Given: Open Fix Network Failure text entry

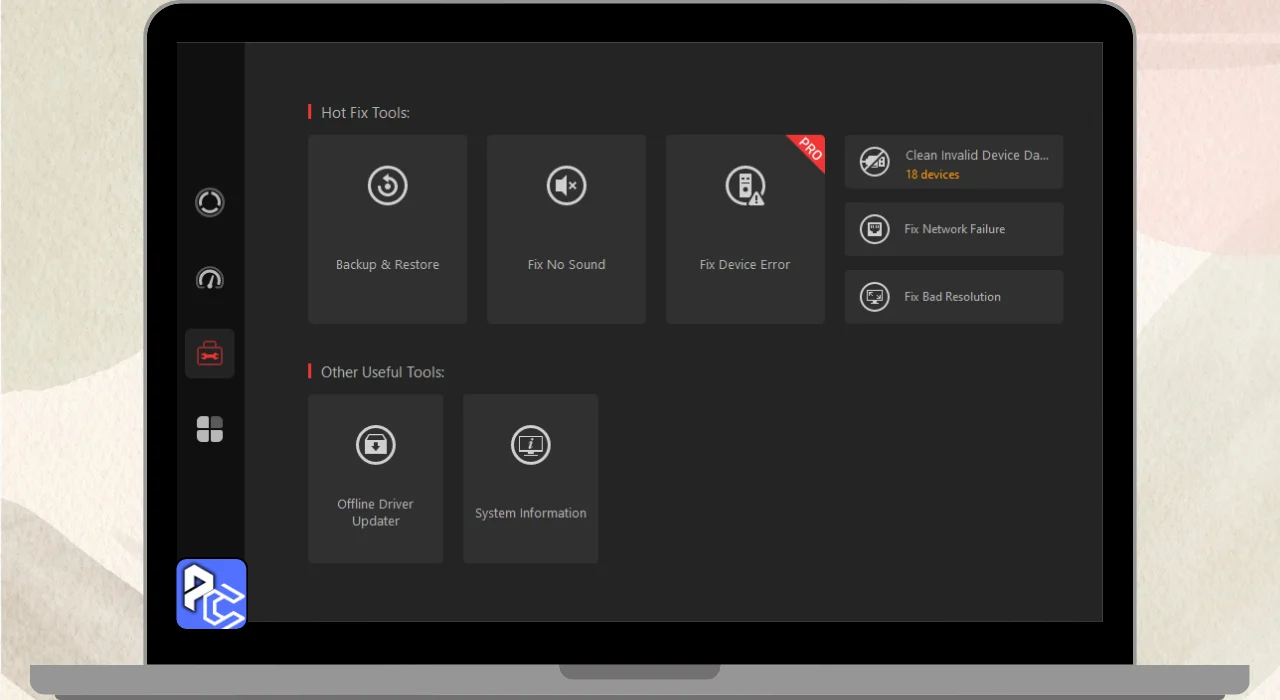Looking at the screenshot, I should point(954,229).
